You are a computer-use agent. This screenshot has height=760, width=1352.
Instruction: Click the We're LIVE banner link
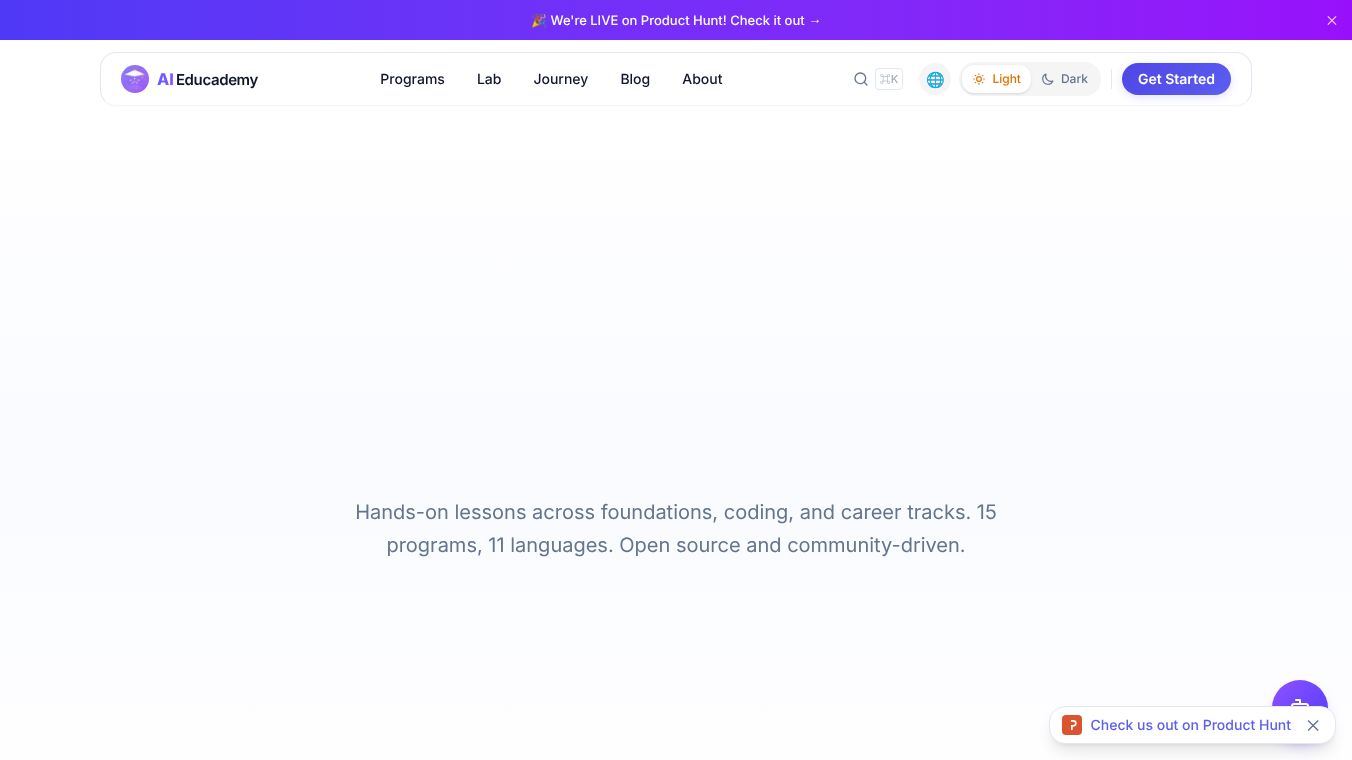(676, 20)
